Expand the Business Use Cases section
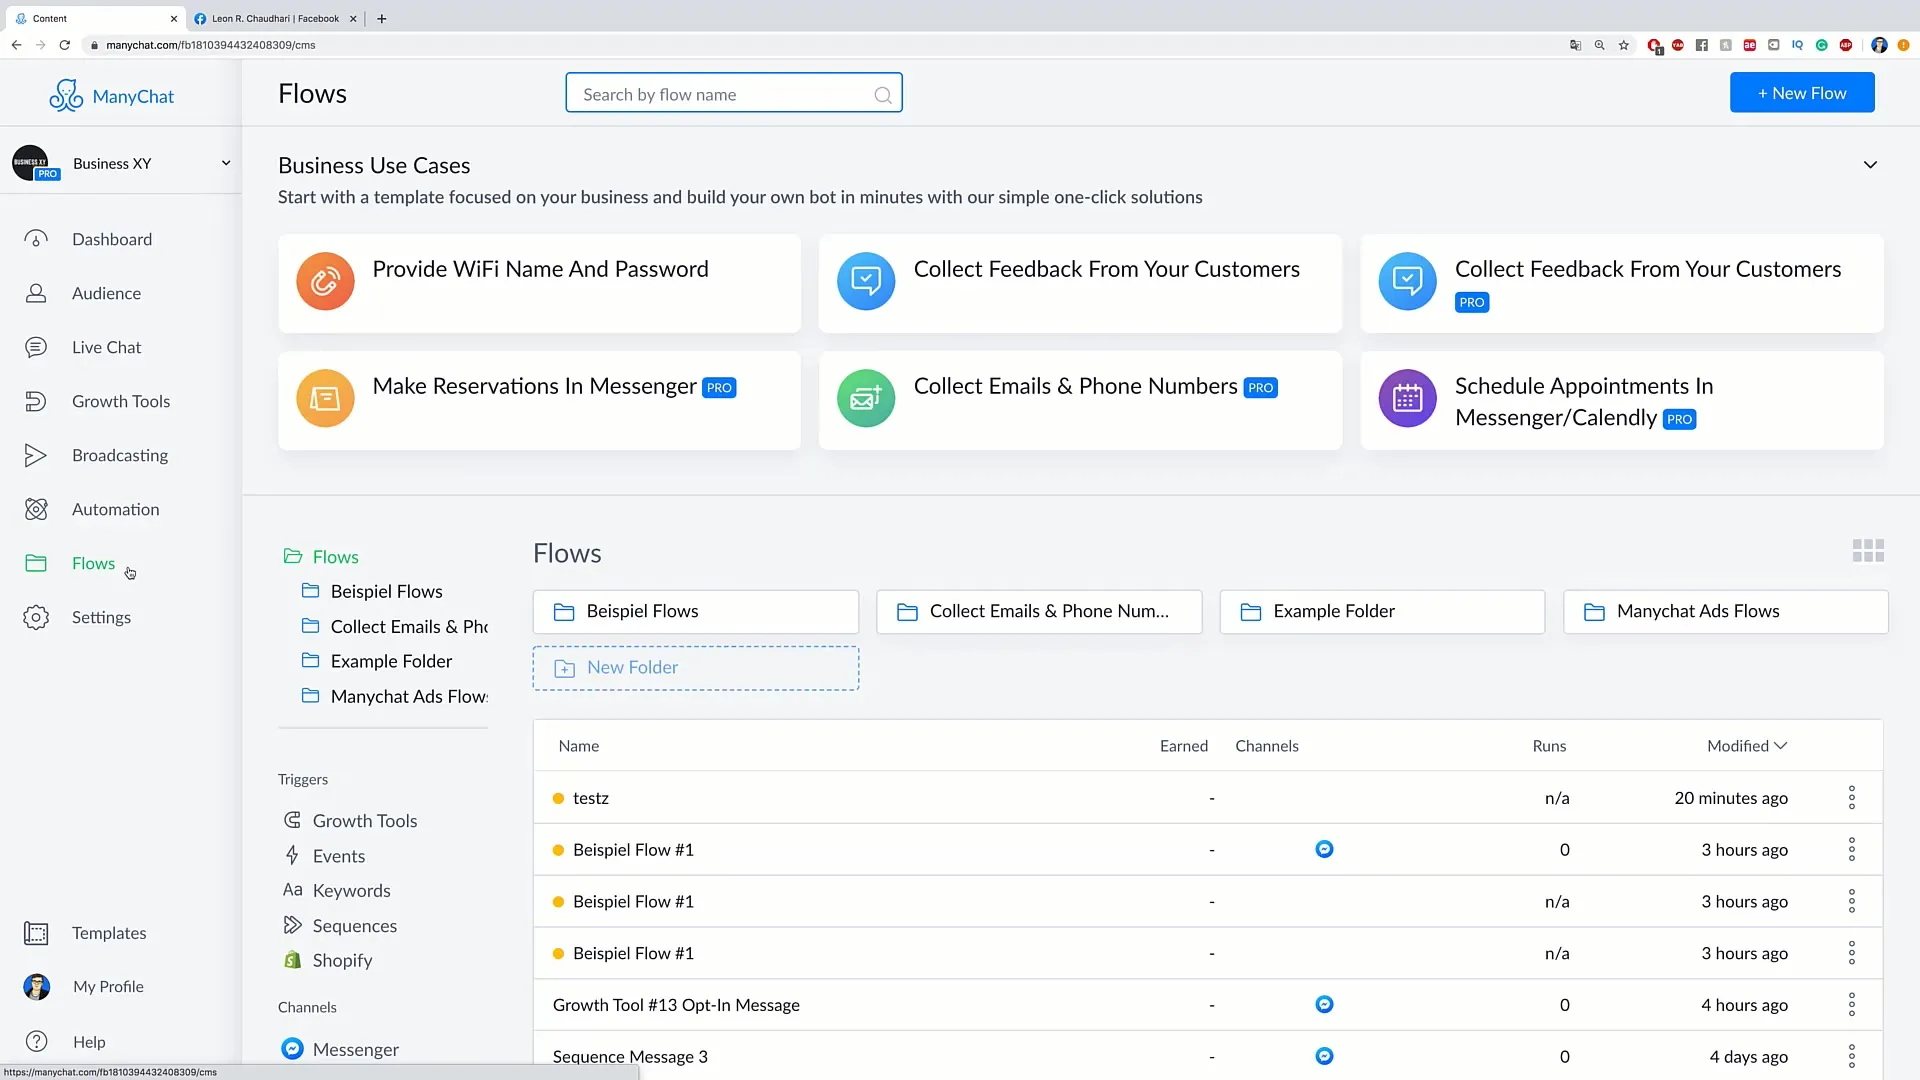 point(1870,165)
